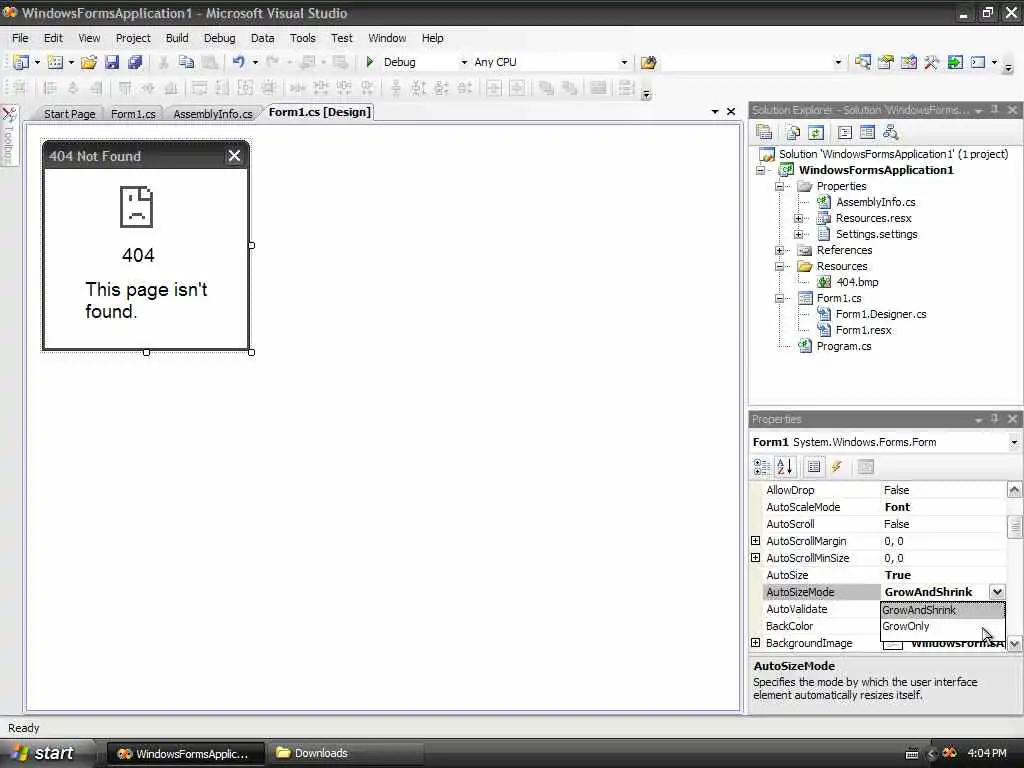Click the Copy toolbar icon
This screenshot has height=768, width=1024.
click(x=186, y=62)
